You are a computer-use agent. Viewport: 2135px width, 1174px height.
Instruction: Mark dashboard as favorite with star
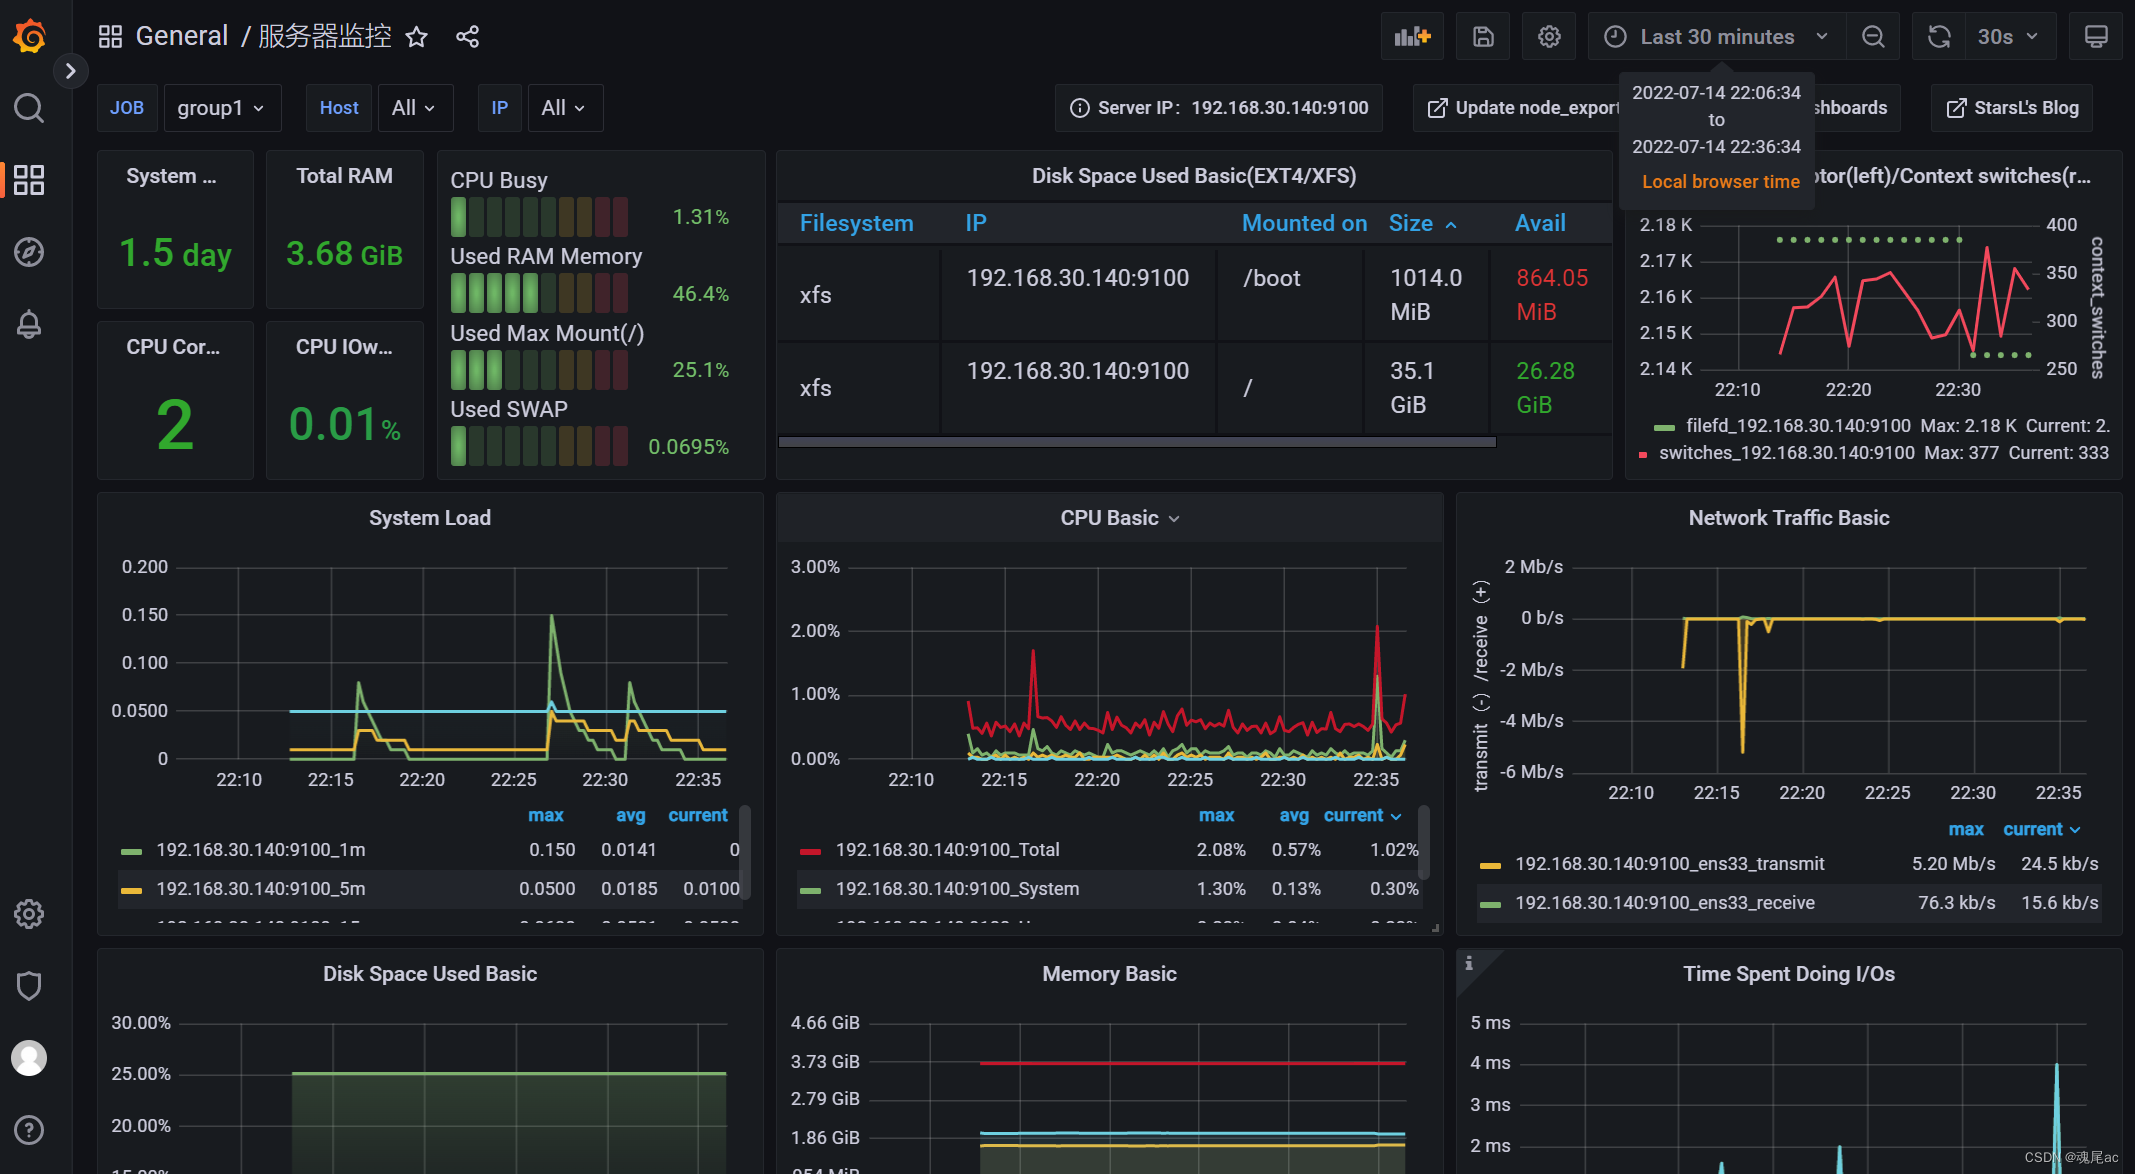point(417,37)
